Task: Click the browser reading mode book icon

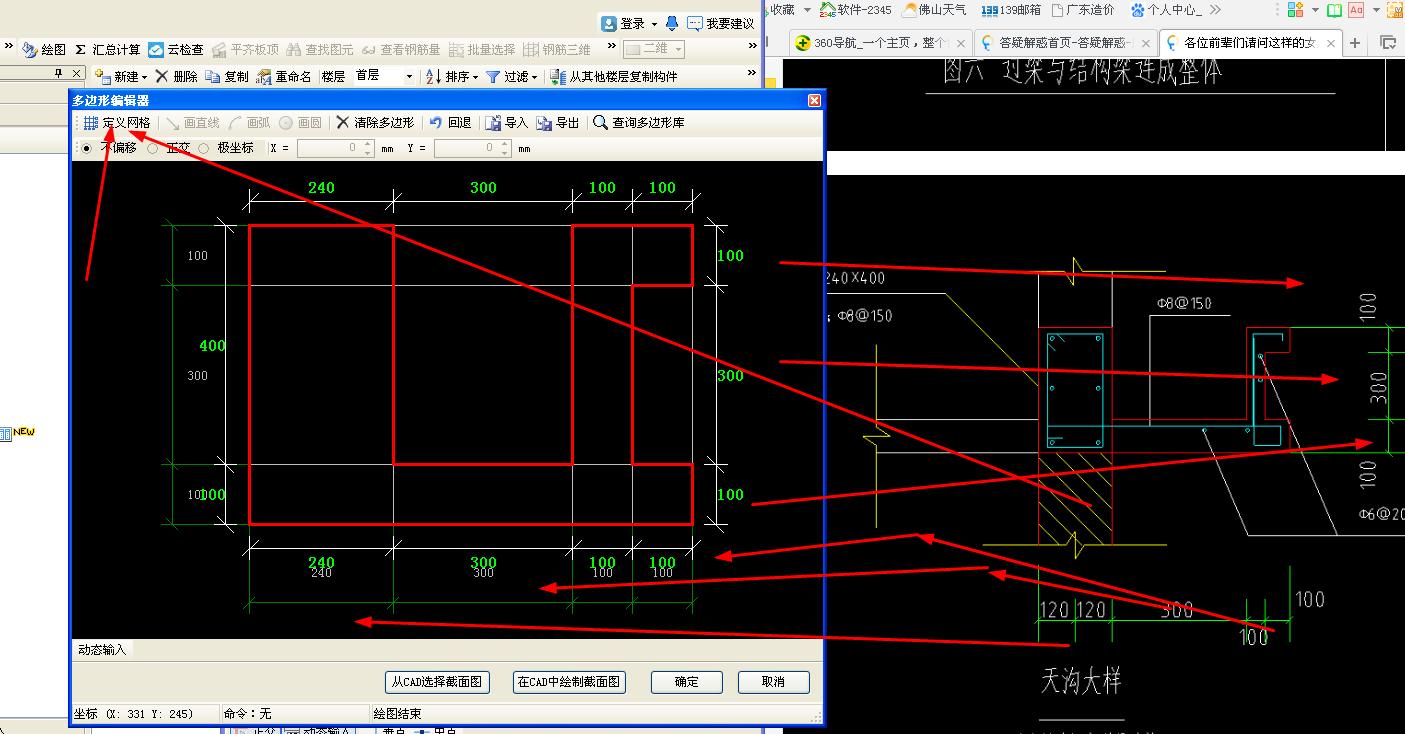Action: (x=1334, y=10)
